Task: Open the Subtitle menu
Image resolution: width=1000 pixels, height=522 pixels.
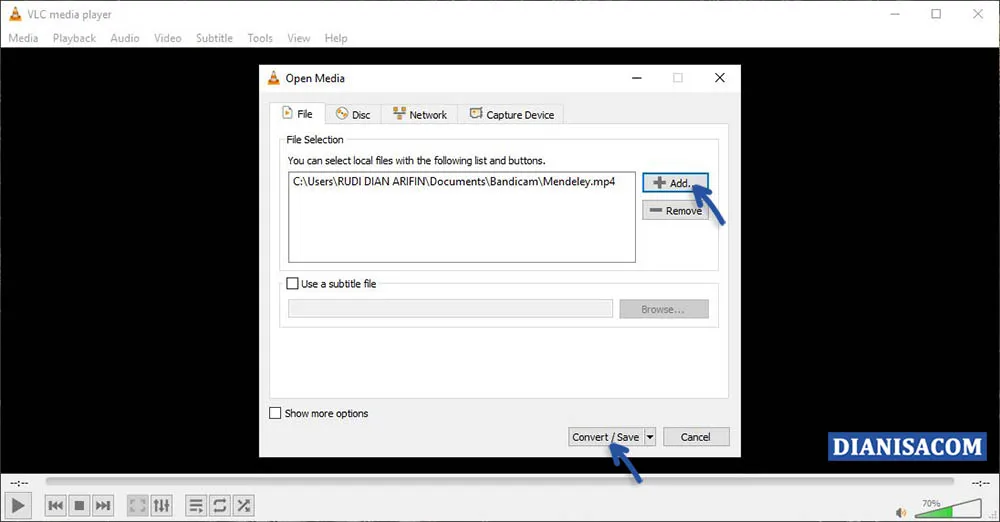Action: pos(214,38)
